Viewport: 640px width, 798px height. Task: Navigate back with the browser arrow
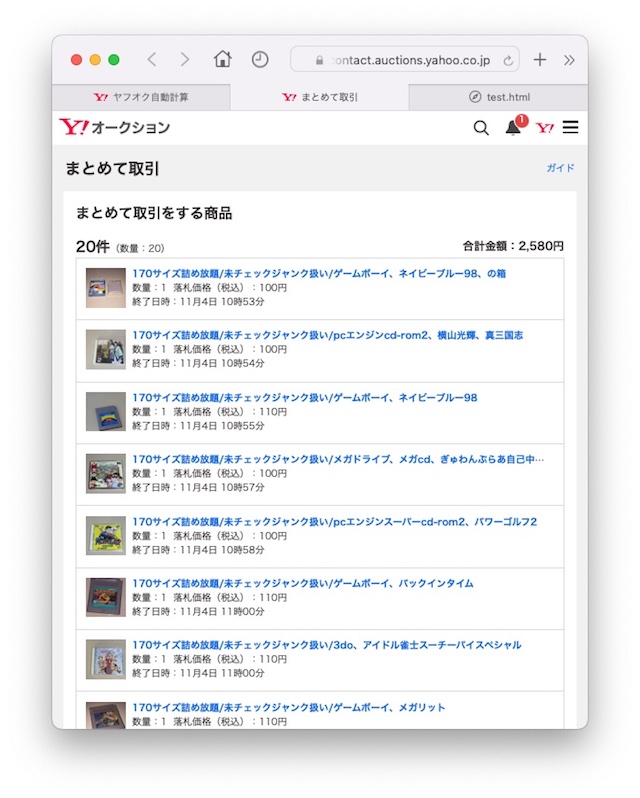tap(152, 60)
